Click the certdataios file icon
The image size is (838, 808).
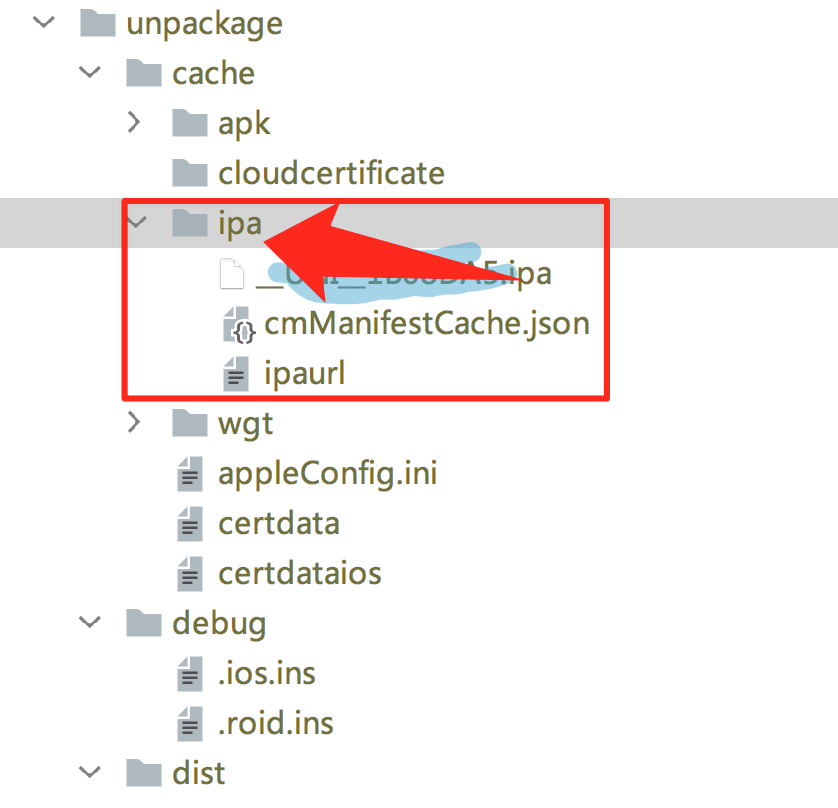pos(189,573)
